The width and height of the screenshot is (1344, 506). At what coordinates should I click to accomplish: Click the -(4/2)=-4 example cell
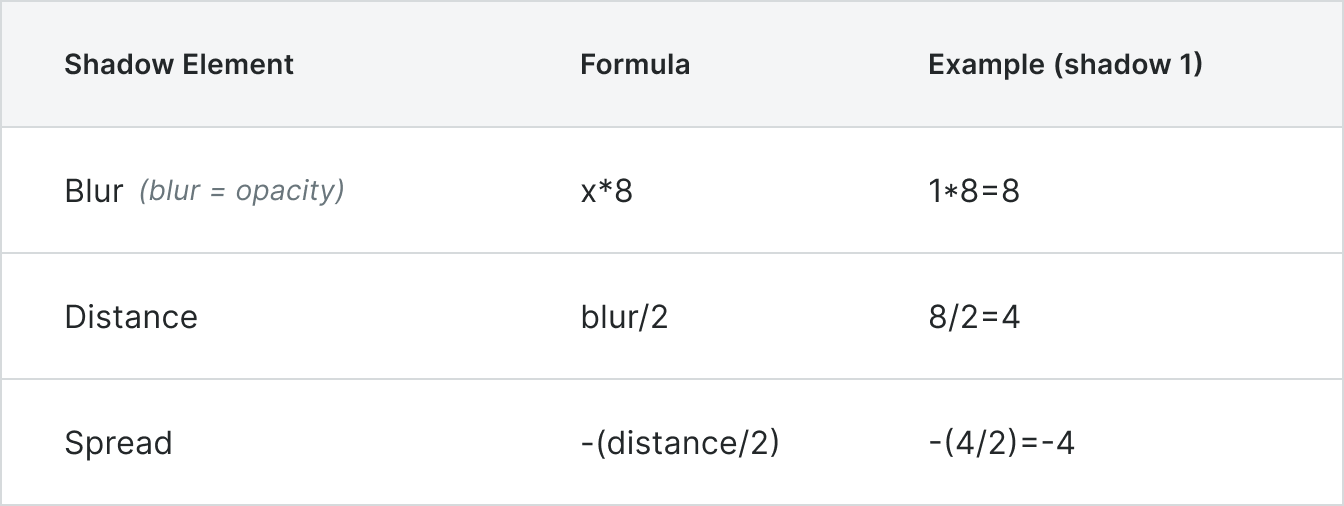click(1001, 443)
